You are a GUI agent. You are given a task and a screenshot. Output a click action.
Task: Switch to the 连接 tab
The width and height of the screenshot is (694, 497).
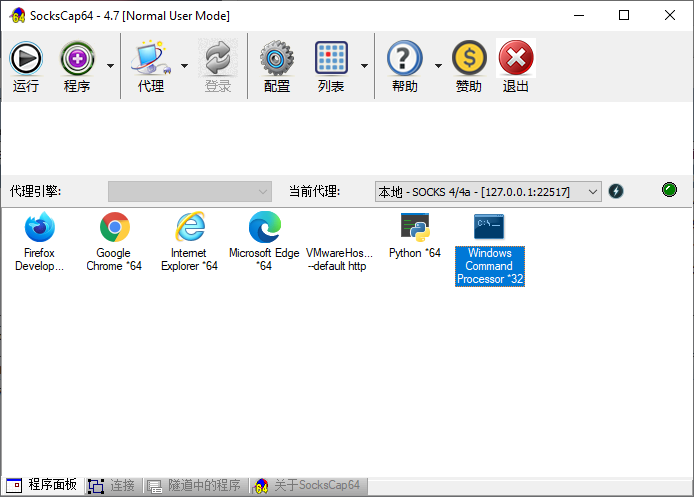tap(112, 485)
